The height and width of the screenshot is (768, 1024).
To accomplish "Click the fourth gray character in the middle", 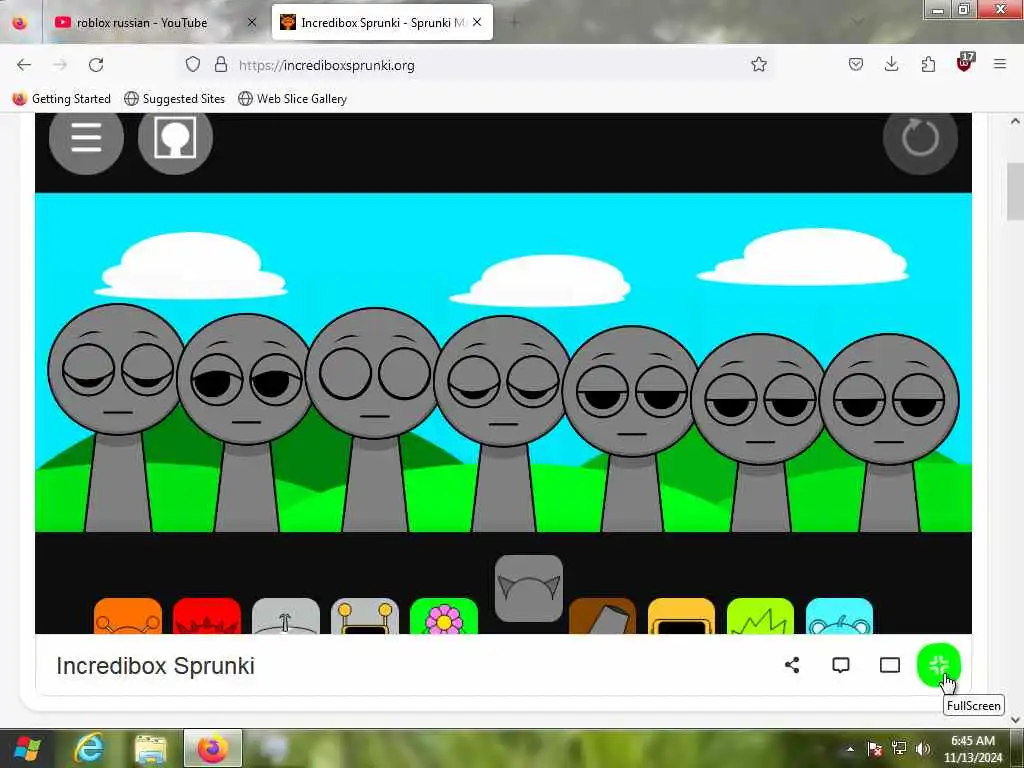I will click(503, 424).
